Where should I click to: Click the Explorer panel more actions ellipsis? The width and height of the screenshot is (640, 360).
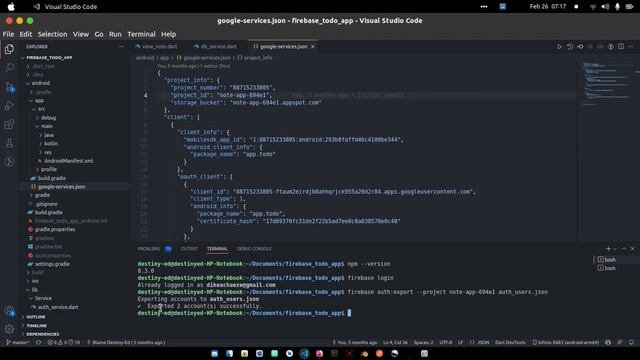pyautogui.click(x=120, y=47)
